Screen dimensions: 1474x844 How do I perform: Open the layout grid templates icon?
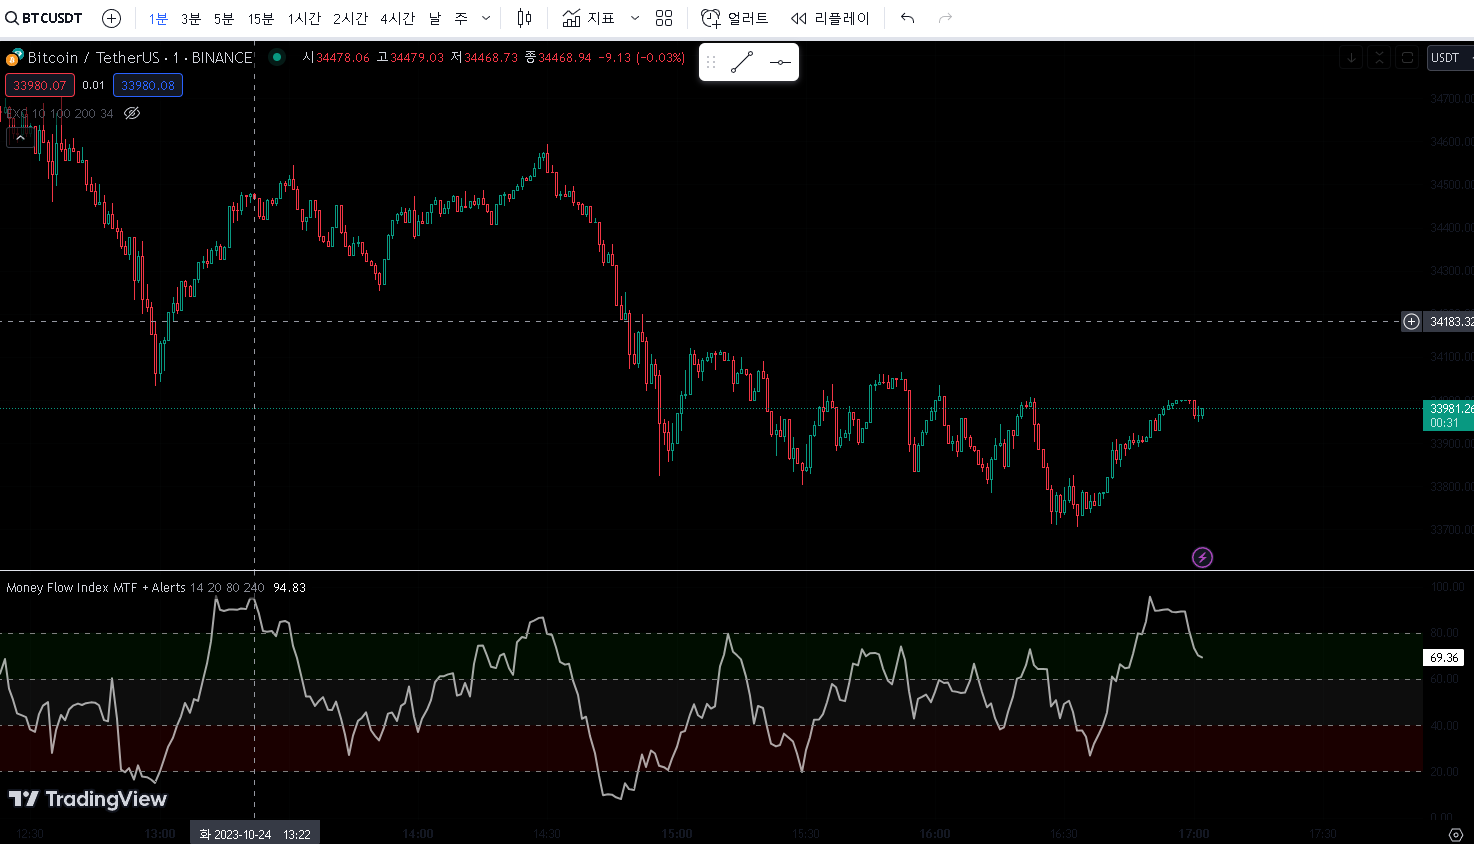(x=664, y=18)
